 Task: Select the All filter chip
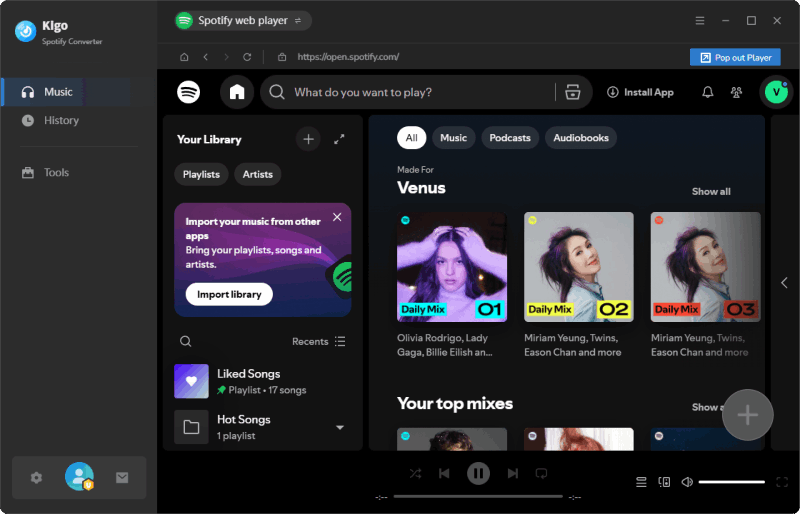(x=411, y=138)
